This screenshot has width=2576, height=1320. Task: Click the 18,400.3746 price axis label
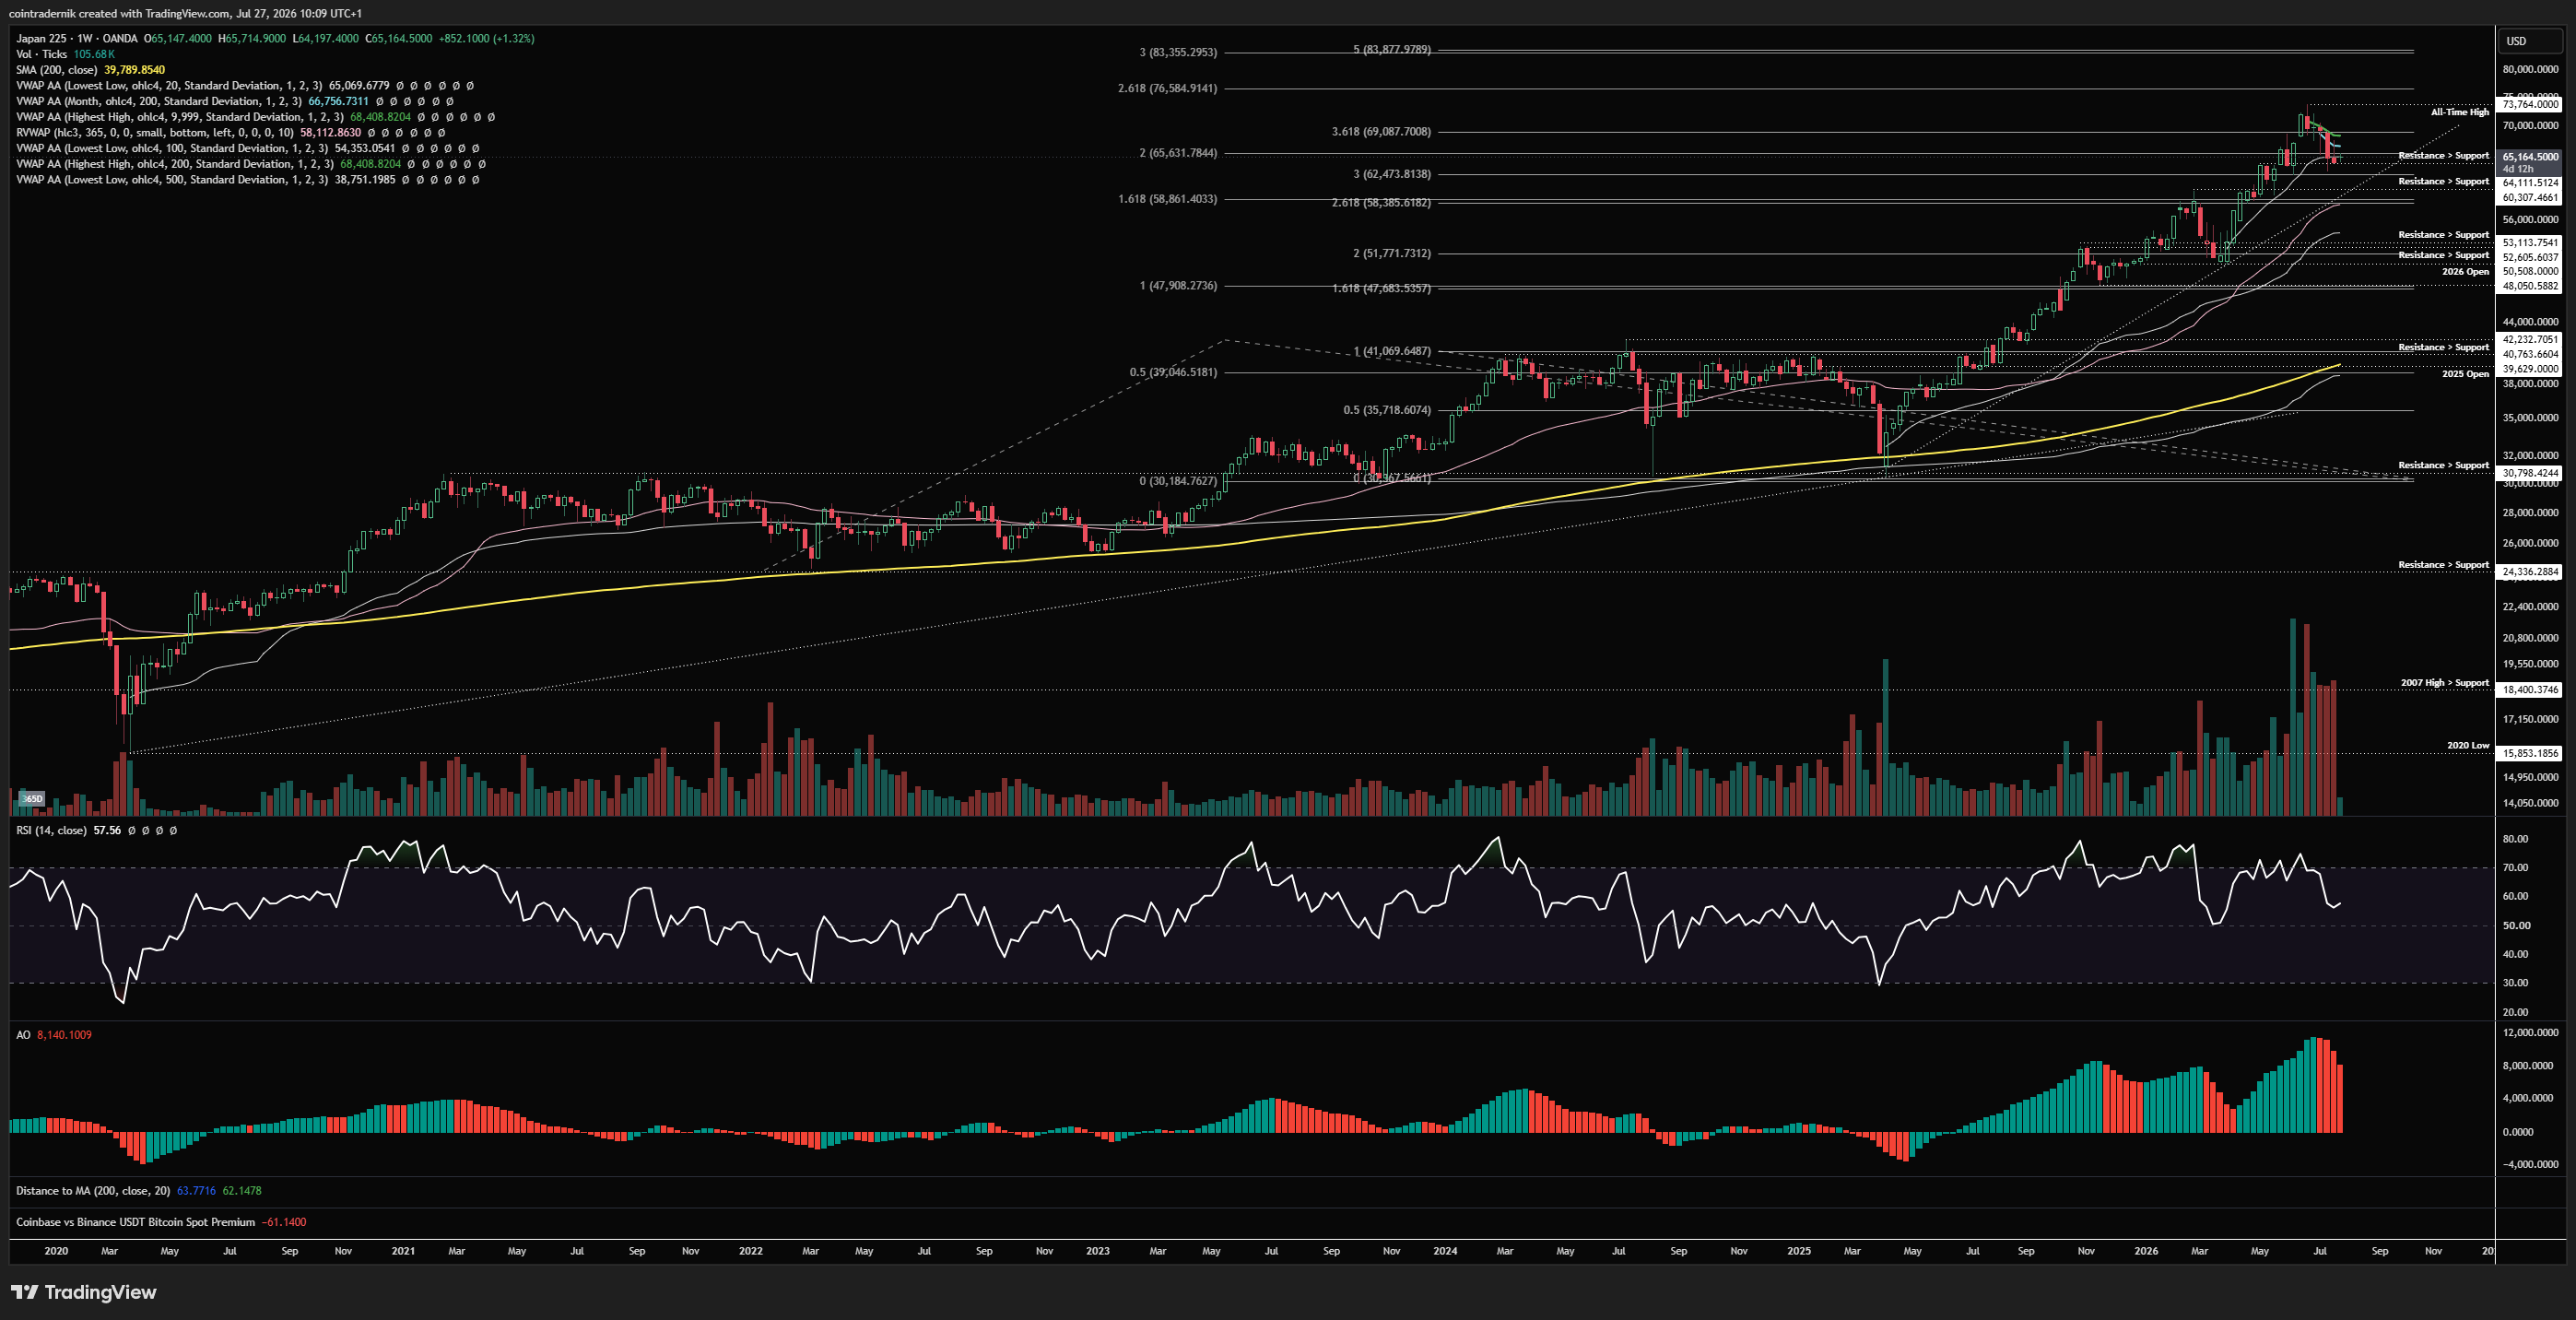[x=2530, y=690]
